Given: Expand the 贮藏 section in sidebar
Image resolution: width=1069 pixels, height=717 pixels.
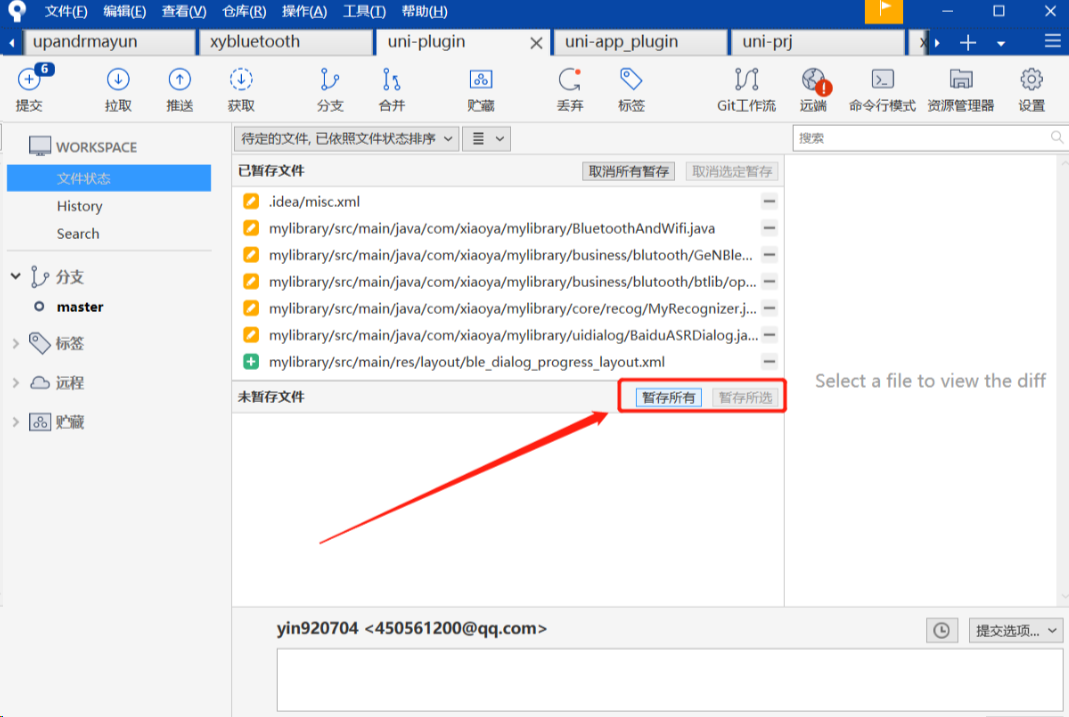Looking at the screenshot, I should (16, 423).
